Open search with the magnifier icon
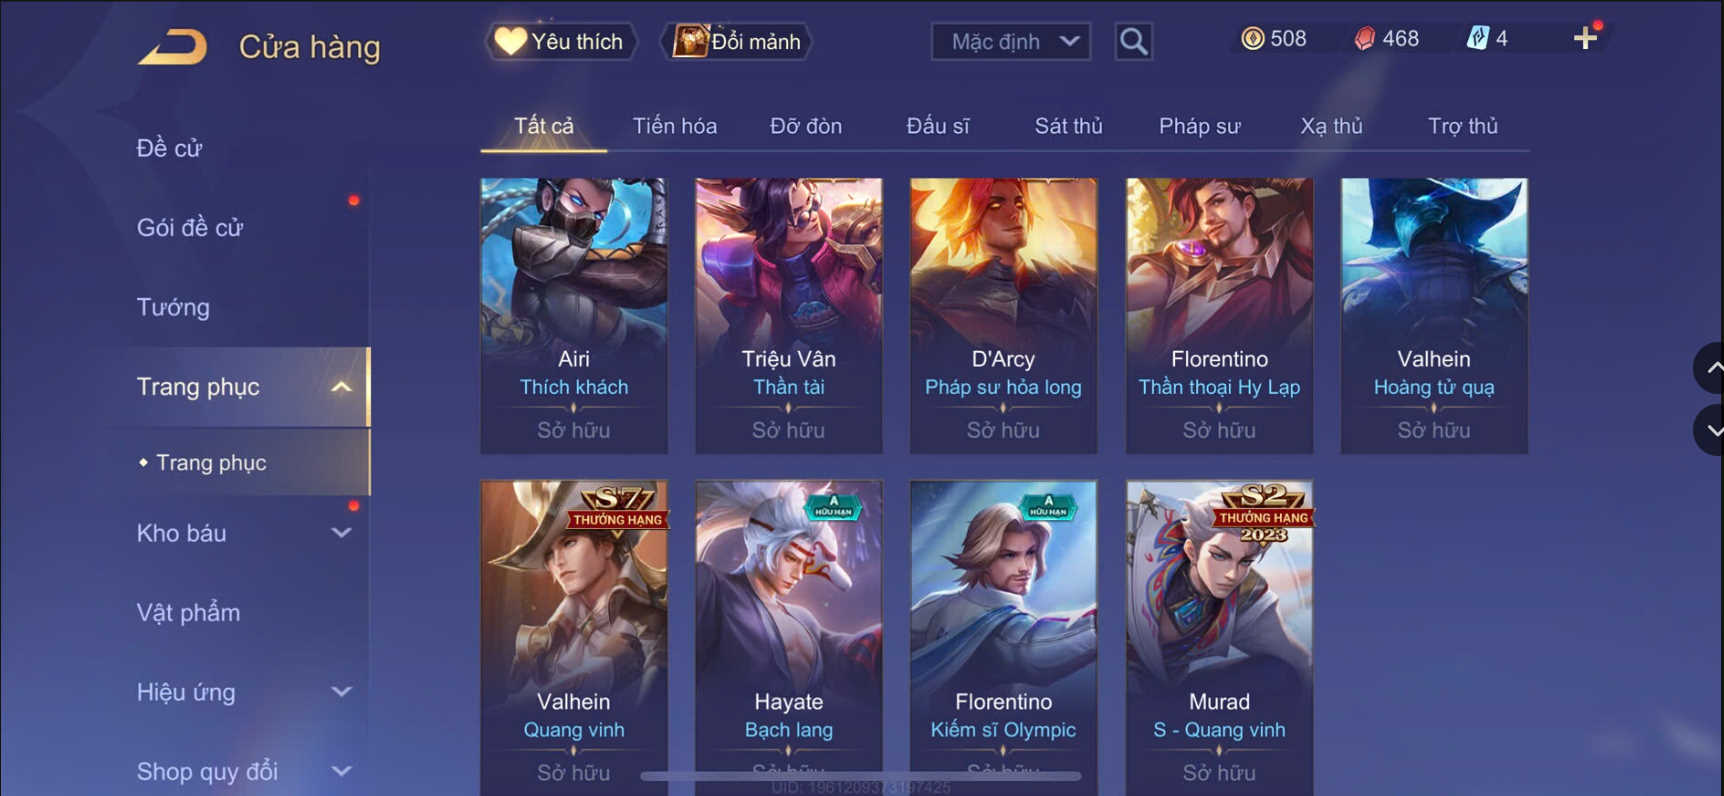Viewport: 1724px width, 796px height. (1133, 42)
